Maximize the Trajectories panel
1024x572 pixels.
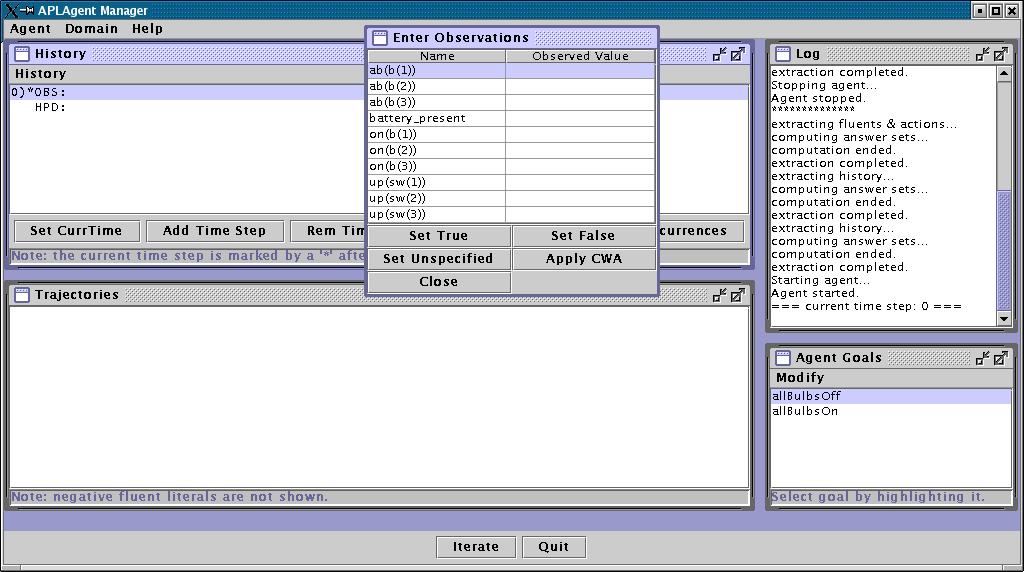point(737,295)
